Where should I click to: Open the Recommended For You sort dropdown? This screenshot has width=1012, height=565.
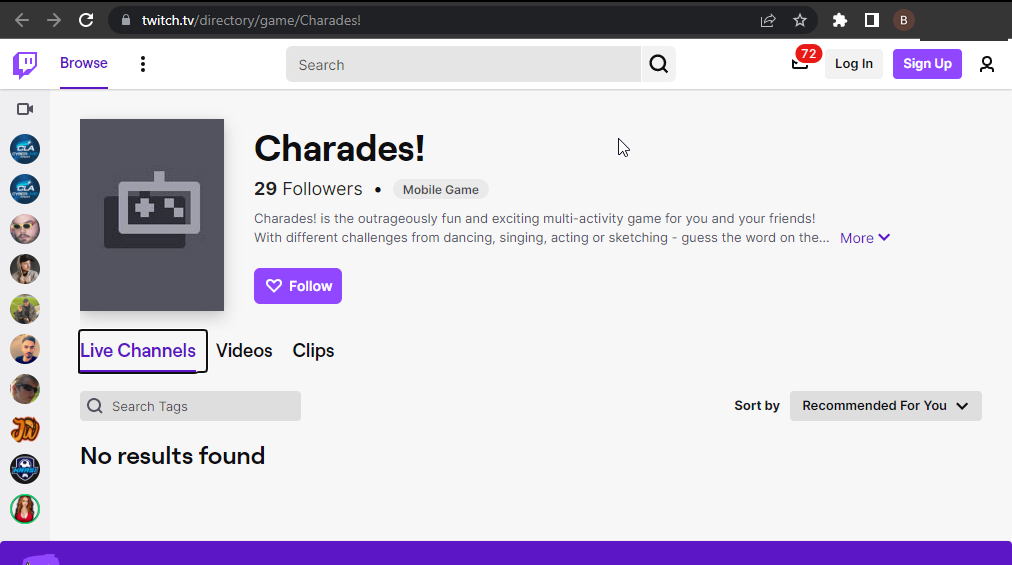(x=886, y=406)
